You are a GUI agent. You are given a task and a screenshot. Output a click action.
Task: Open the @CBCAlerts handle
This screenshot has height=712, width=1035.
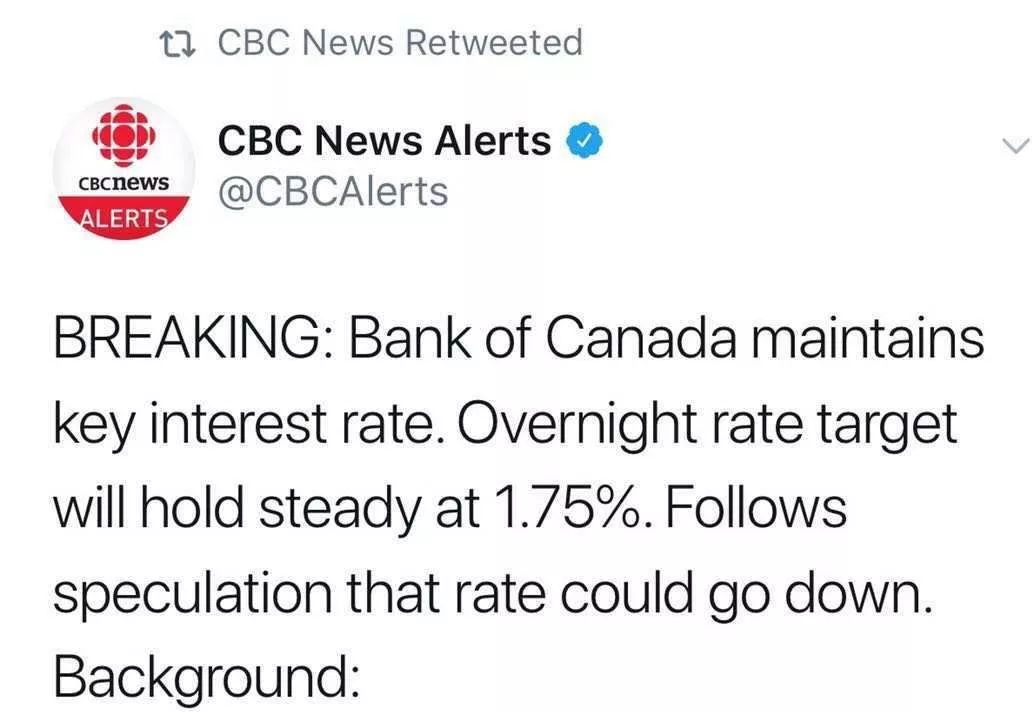click(x=333, y=192)
